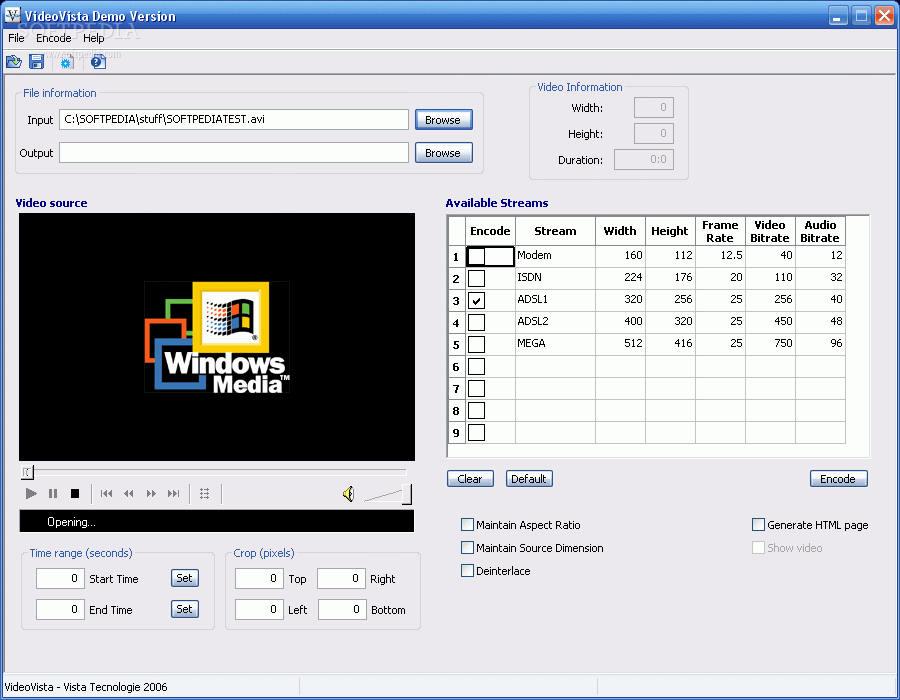Open the Help menu
The image size is (900, 700).
coord(94,38)
